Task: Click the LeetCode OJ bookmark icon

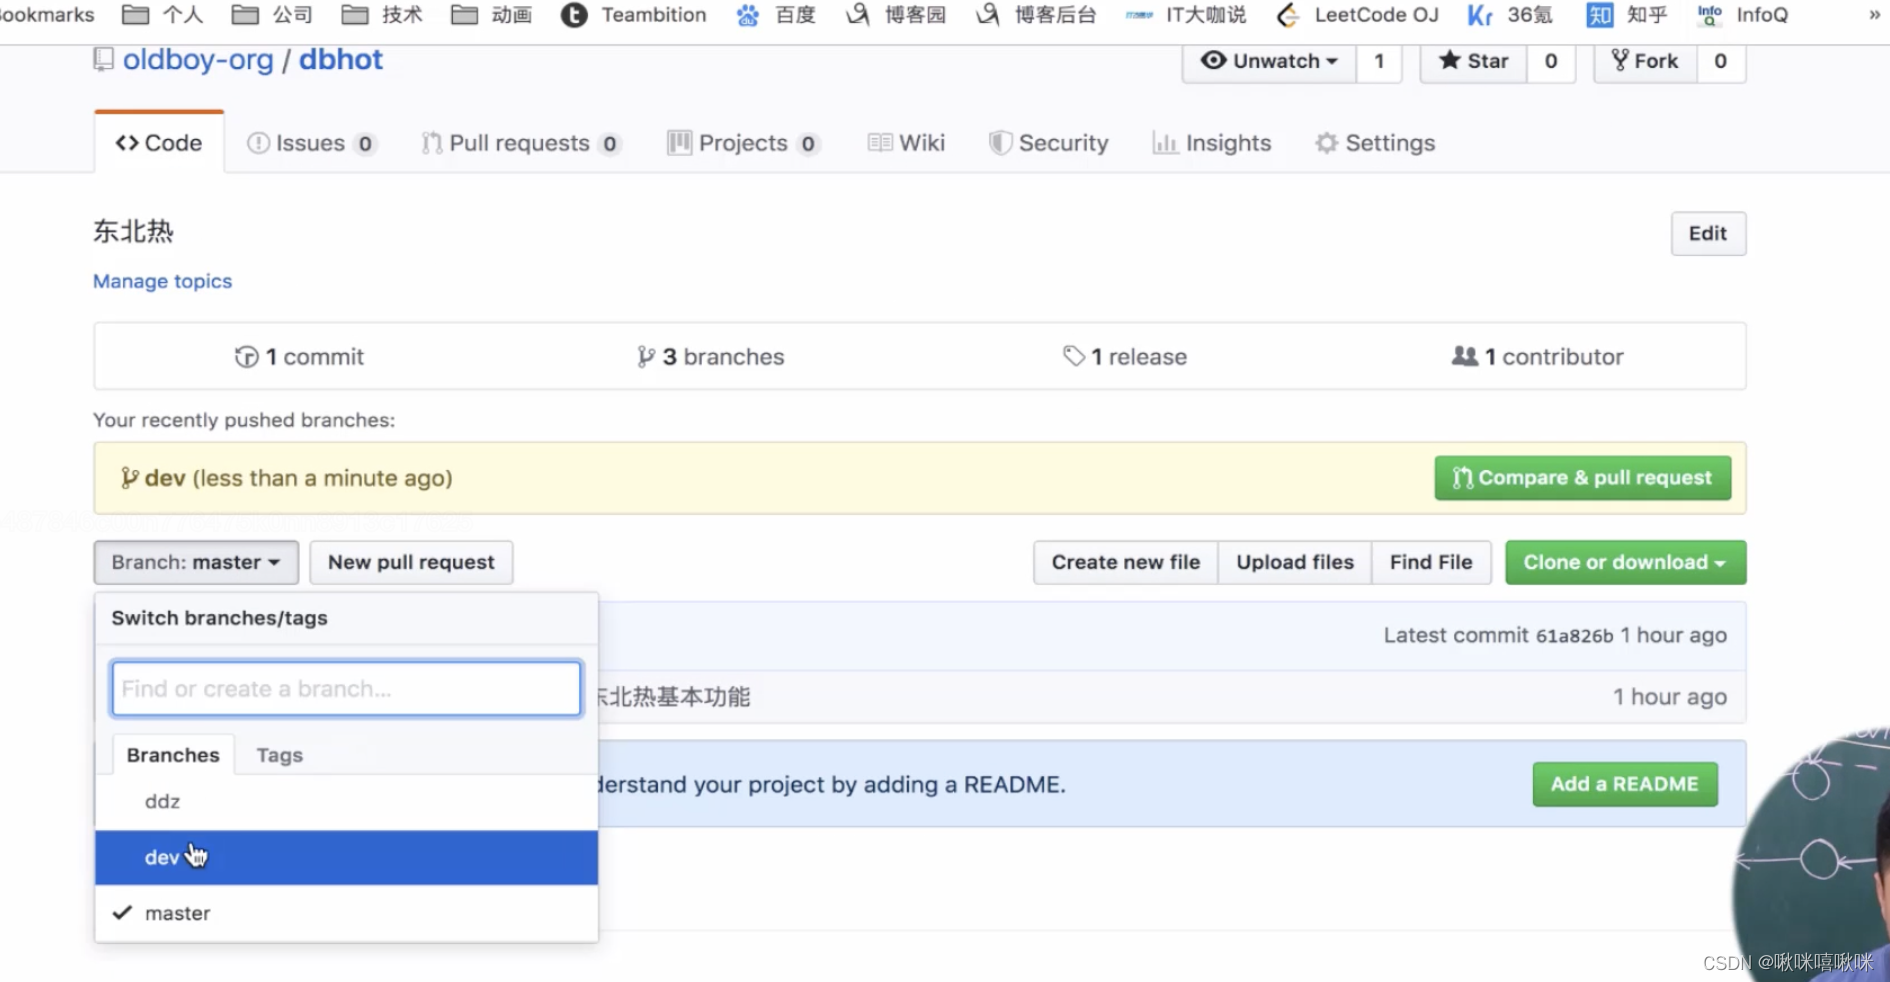Action: pos(1288,15)
